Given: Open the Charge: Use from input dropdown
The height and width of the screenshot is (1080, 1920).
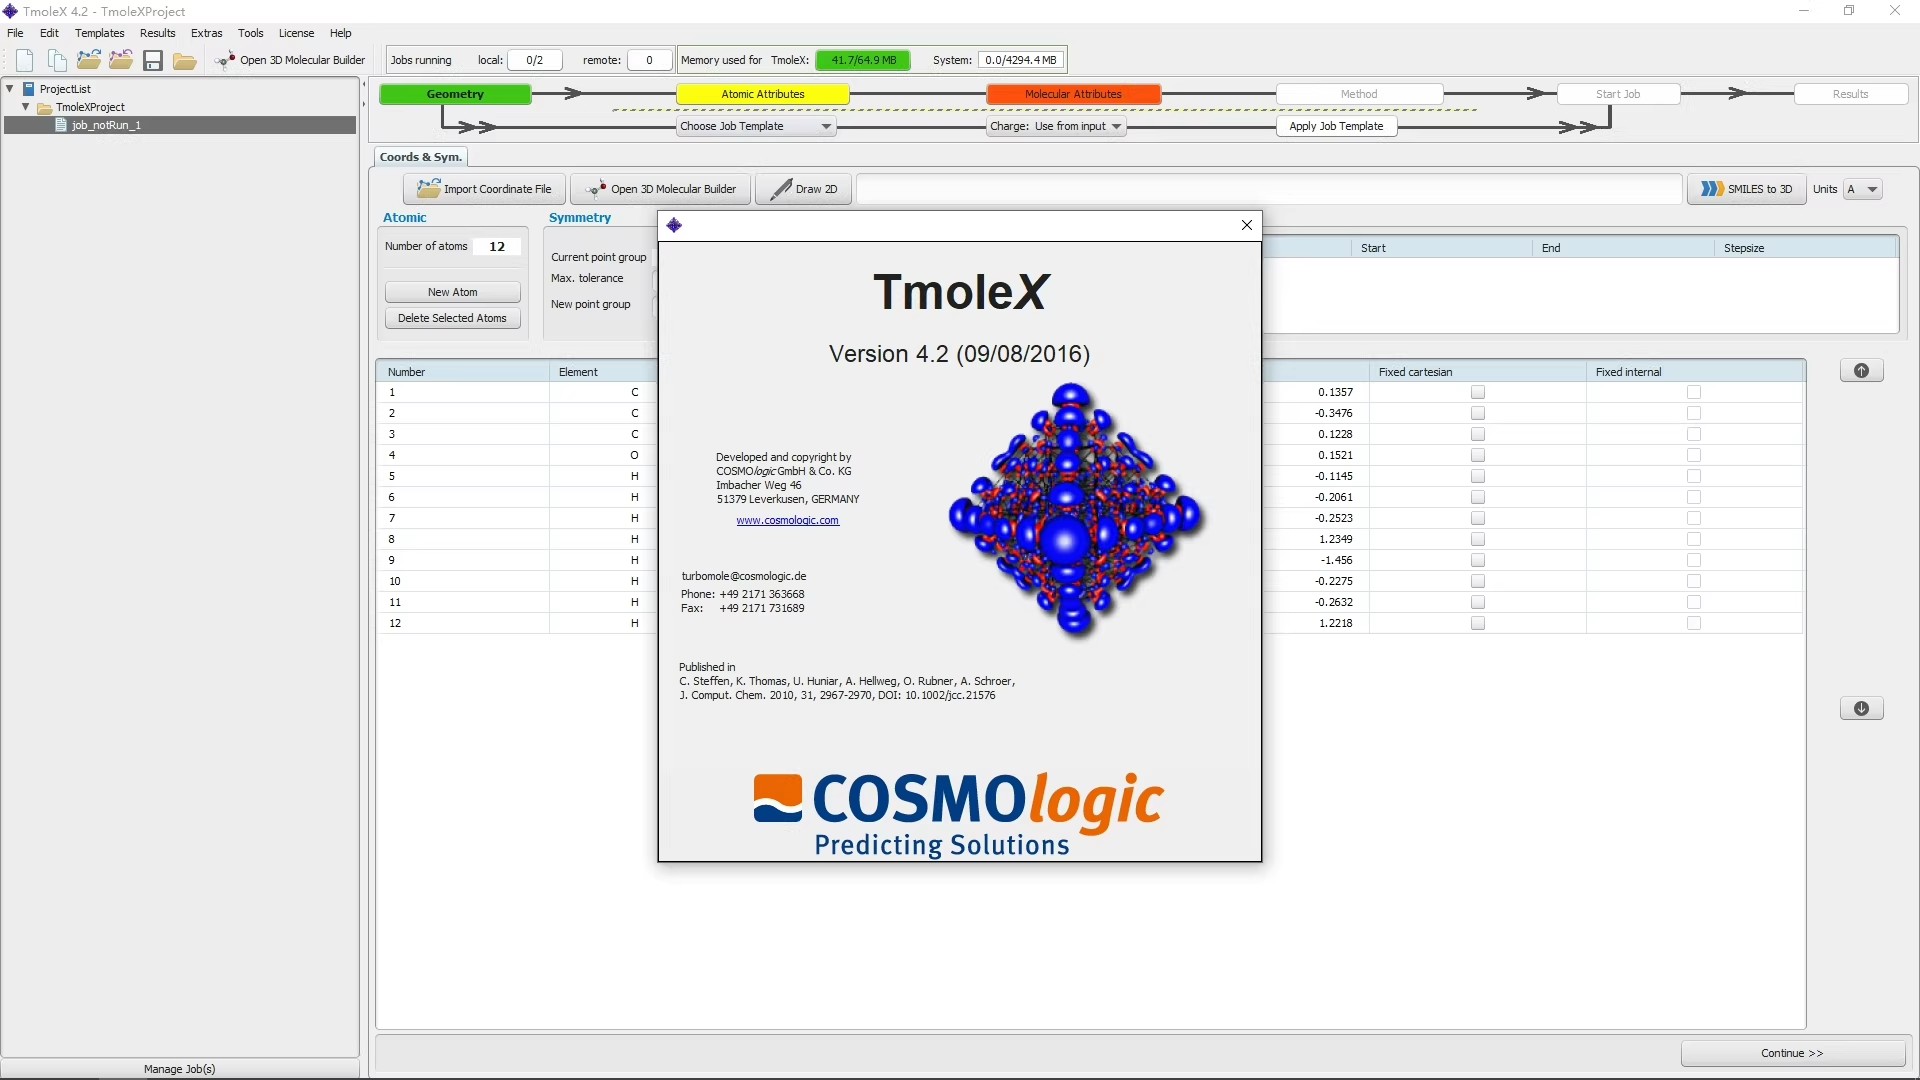Looking at the screenshot, I should click(x=1056, y=126).
